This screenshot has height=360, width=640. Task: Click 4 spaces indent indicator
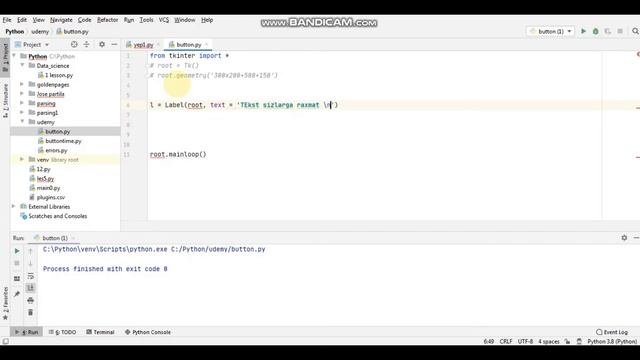click(x=549, y=342)
